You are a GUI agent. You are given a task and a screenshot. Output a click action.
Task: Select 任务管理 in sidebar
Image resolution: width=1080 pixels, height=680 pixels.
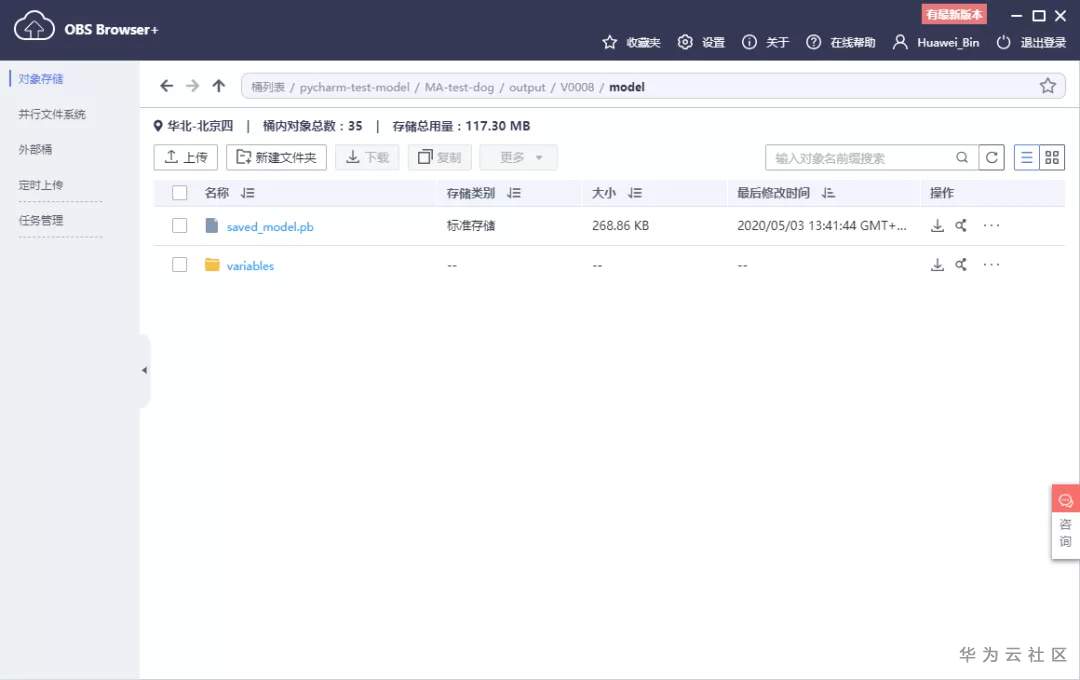(x=41, y=220)
